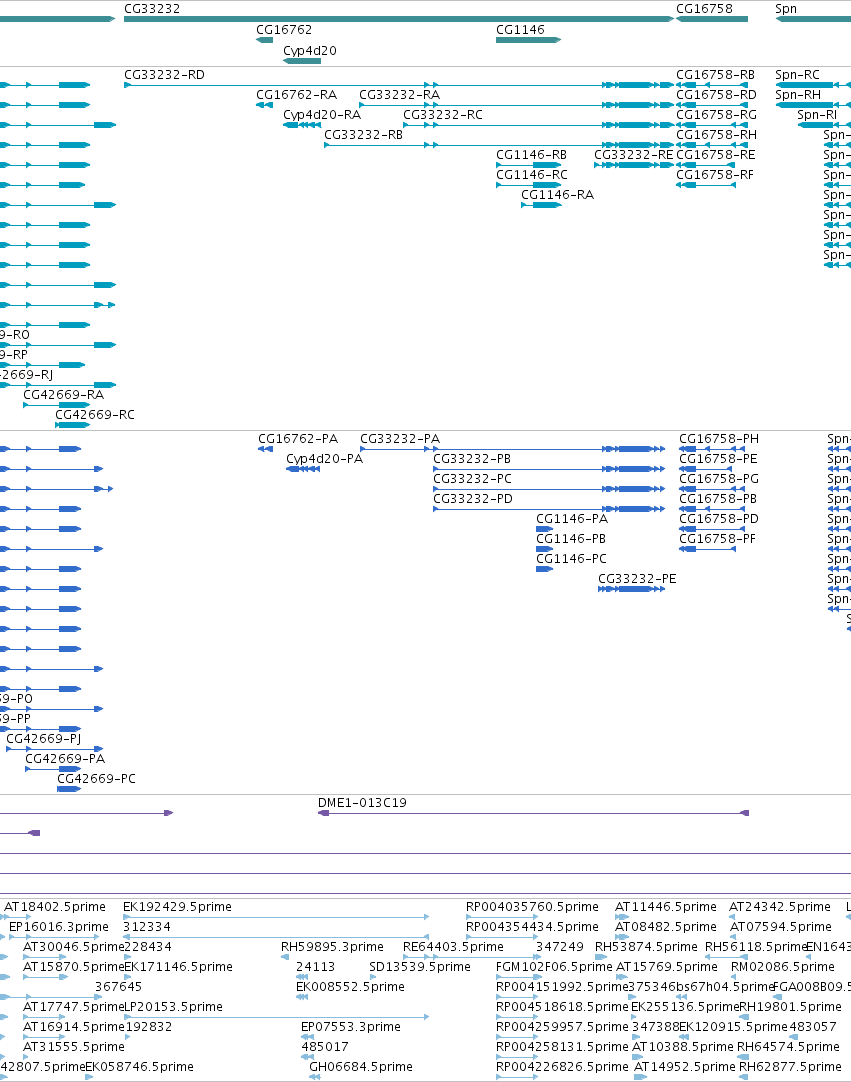The height and width of the screenshot is (1082, 851).
Task: Select transcript Cyp4d20-RA
Action: tap(322, 115)
